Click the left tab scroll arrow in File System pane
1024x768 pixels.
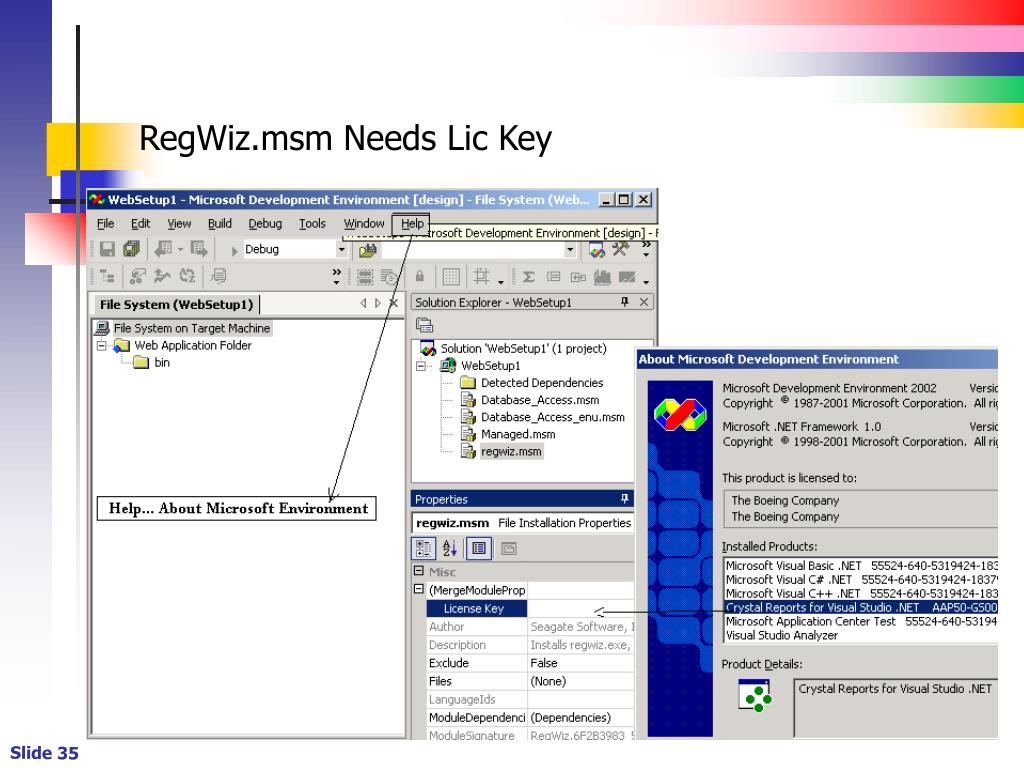364,304
